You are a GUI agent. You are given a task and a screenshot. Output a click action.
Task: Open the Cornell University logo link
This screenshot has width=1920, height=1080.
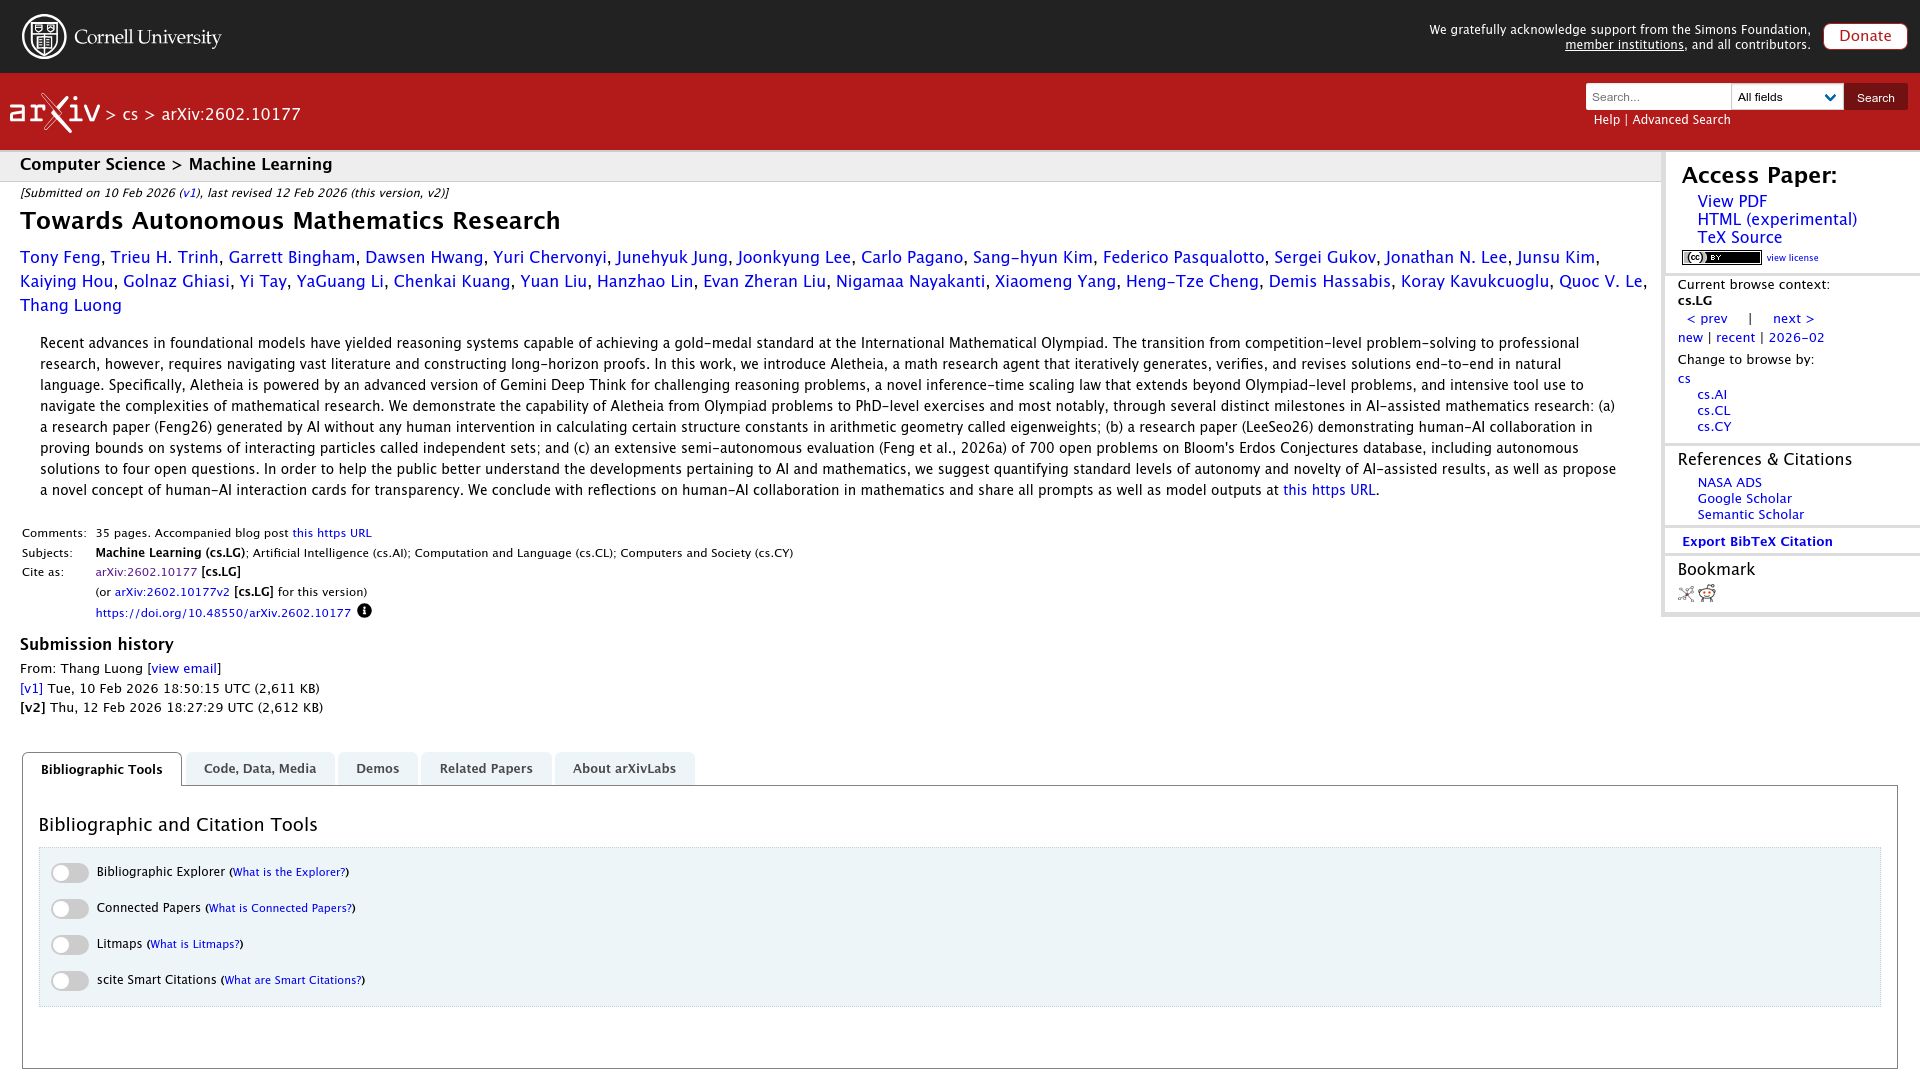coord(121,37)
